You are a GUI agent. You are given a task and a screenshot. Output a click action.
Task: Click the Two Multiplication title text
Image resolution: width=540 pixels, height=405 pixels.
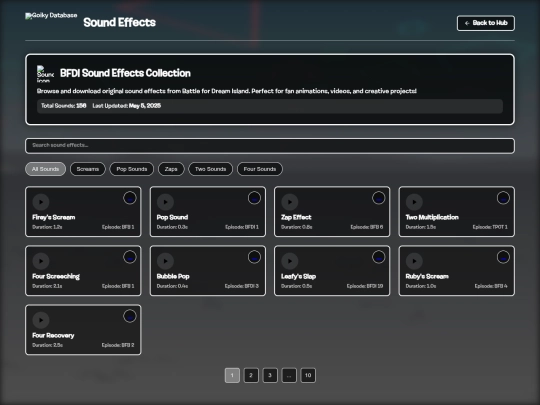432,217
